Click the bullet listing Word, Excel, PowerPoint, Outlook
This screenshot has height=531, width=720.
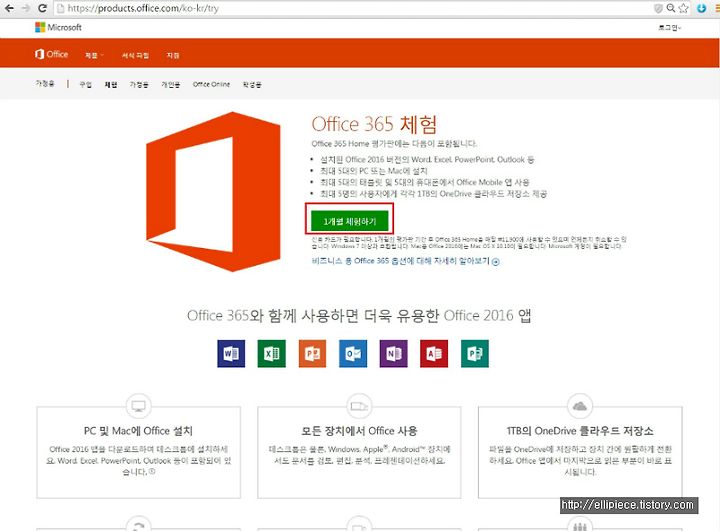point(427,159)
